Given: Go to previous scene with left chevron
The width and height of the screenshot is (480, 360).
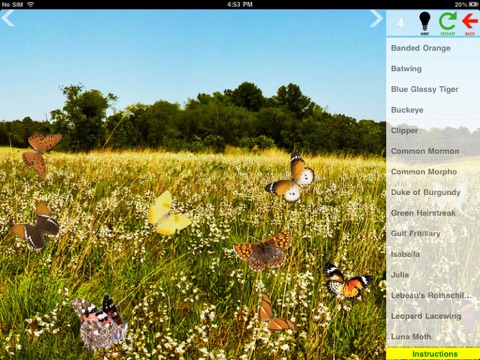Looking at the screenshot, I should (x=8, y=18).
